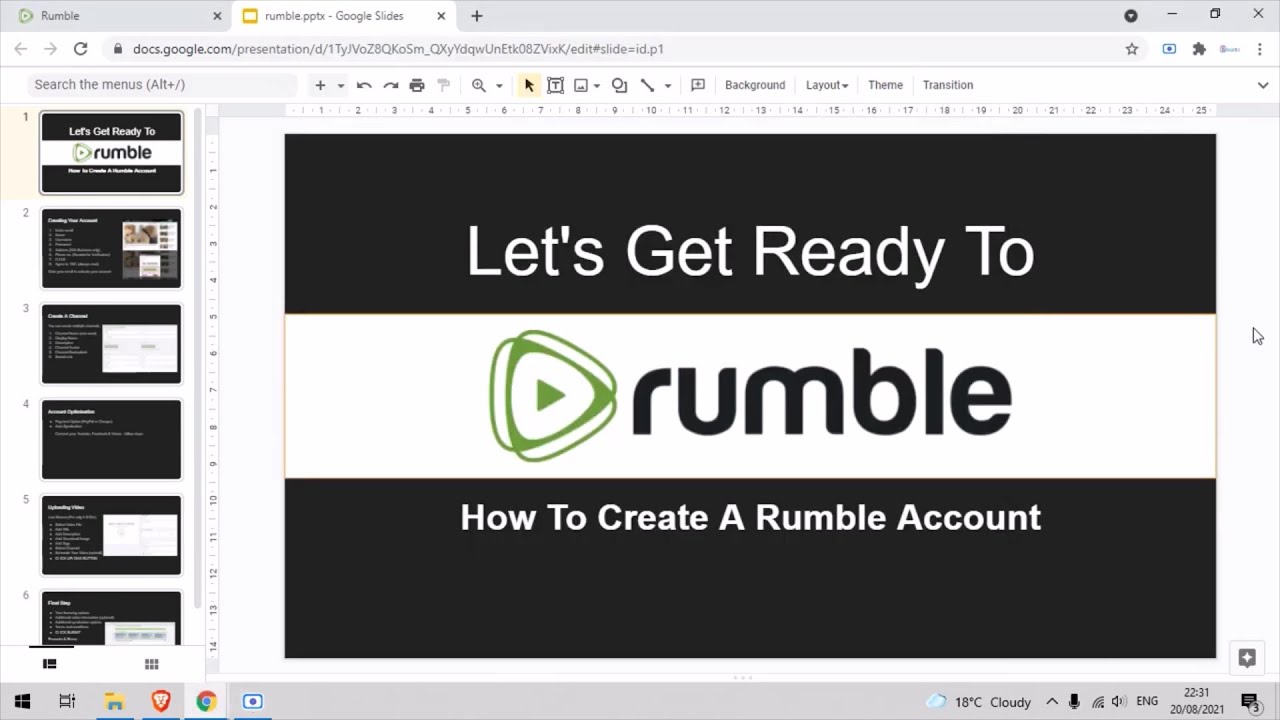Click the 18°C Cloudy weather widget
The height and width of the screenshot is (720, 1280).
[979, 702]
